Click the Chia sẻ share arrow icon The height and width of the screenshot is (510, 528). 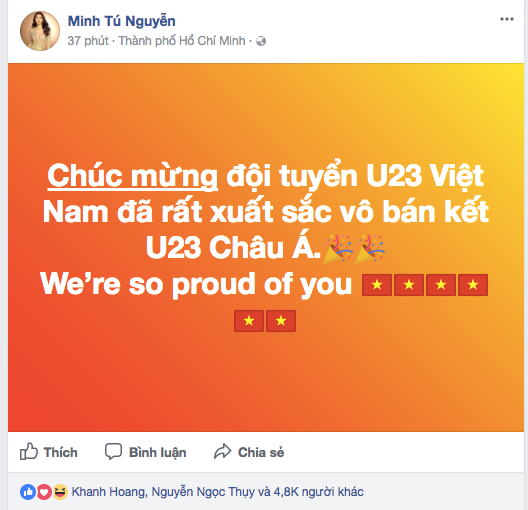tap(223, 452)
